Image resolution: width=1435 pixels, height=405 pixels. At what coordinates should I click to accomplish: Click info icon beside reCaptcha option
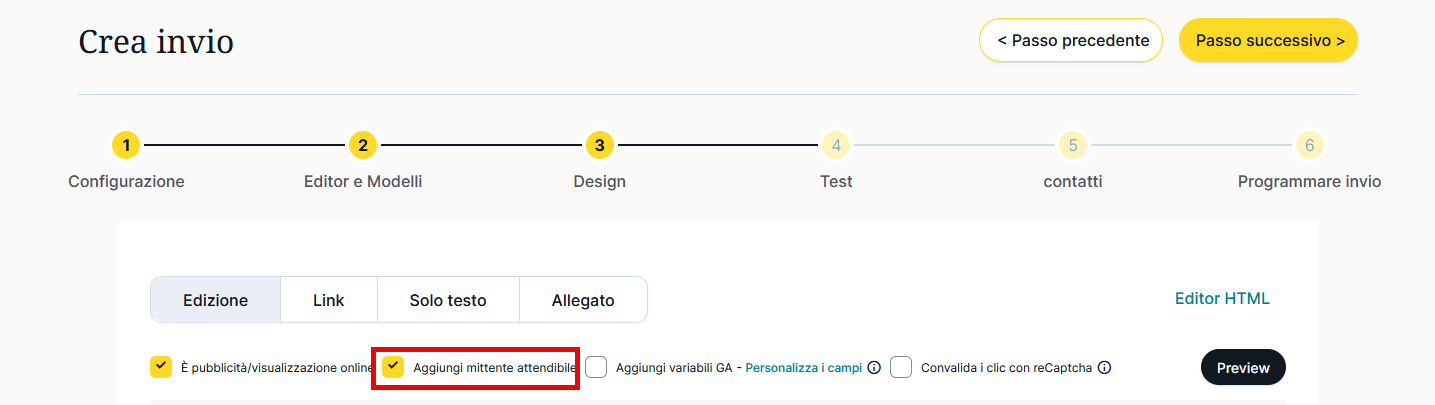(1104, 368)
